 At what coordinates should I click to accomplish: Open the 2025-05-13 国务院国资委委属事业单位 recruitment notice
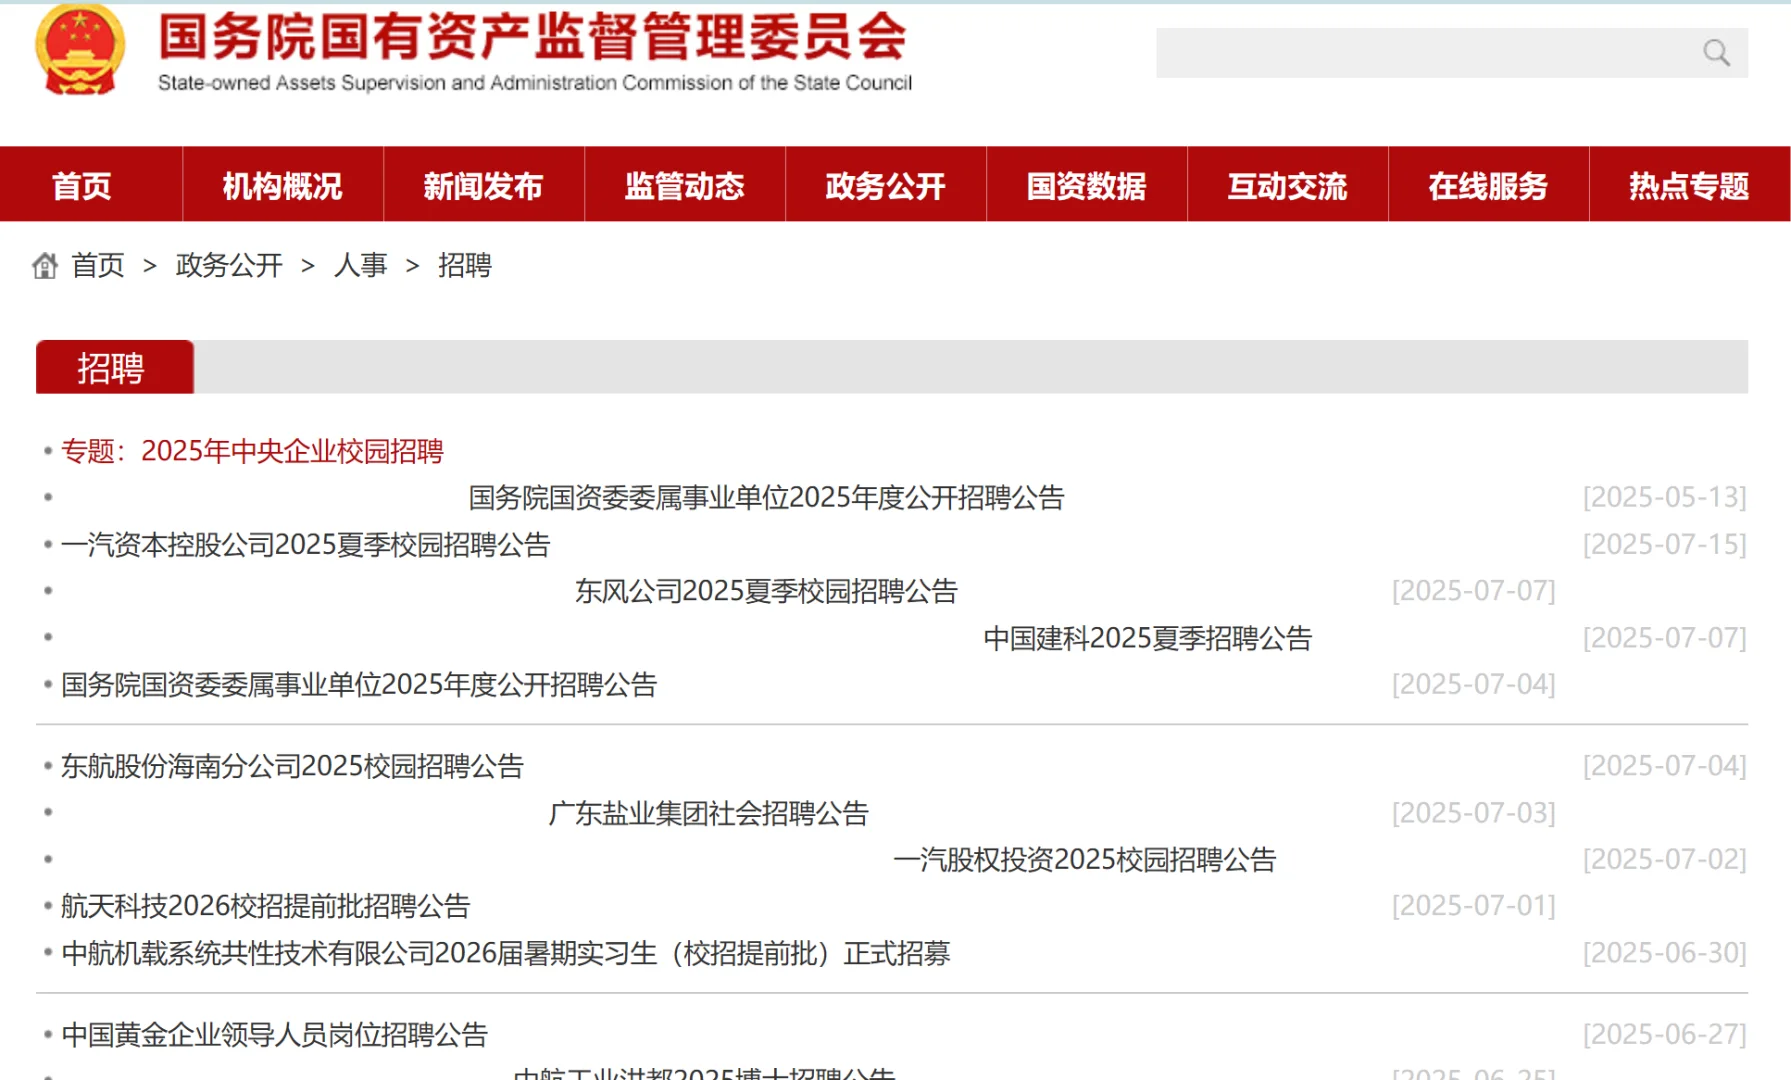767,497
